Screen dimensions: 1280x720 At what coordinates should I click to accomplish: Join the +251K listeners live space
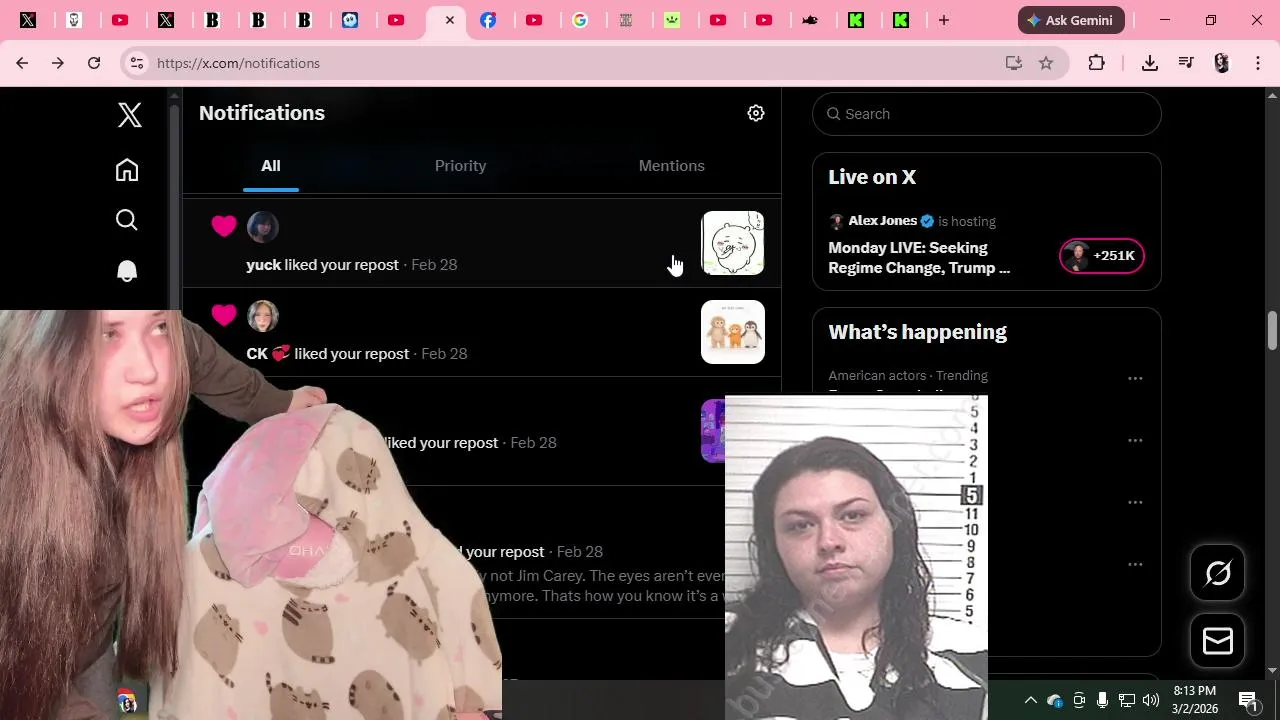tap(1102, 256)
